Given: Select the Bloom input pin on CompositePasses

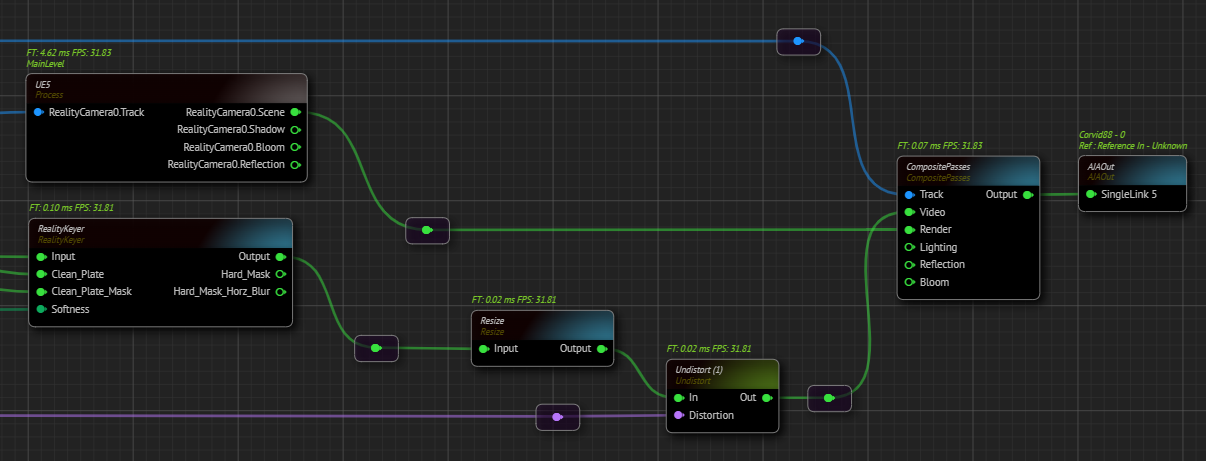Looking at the screenshot, I should (909, 282).
